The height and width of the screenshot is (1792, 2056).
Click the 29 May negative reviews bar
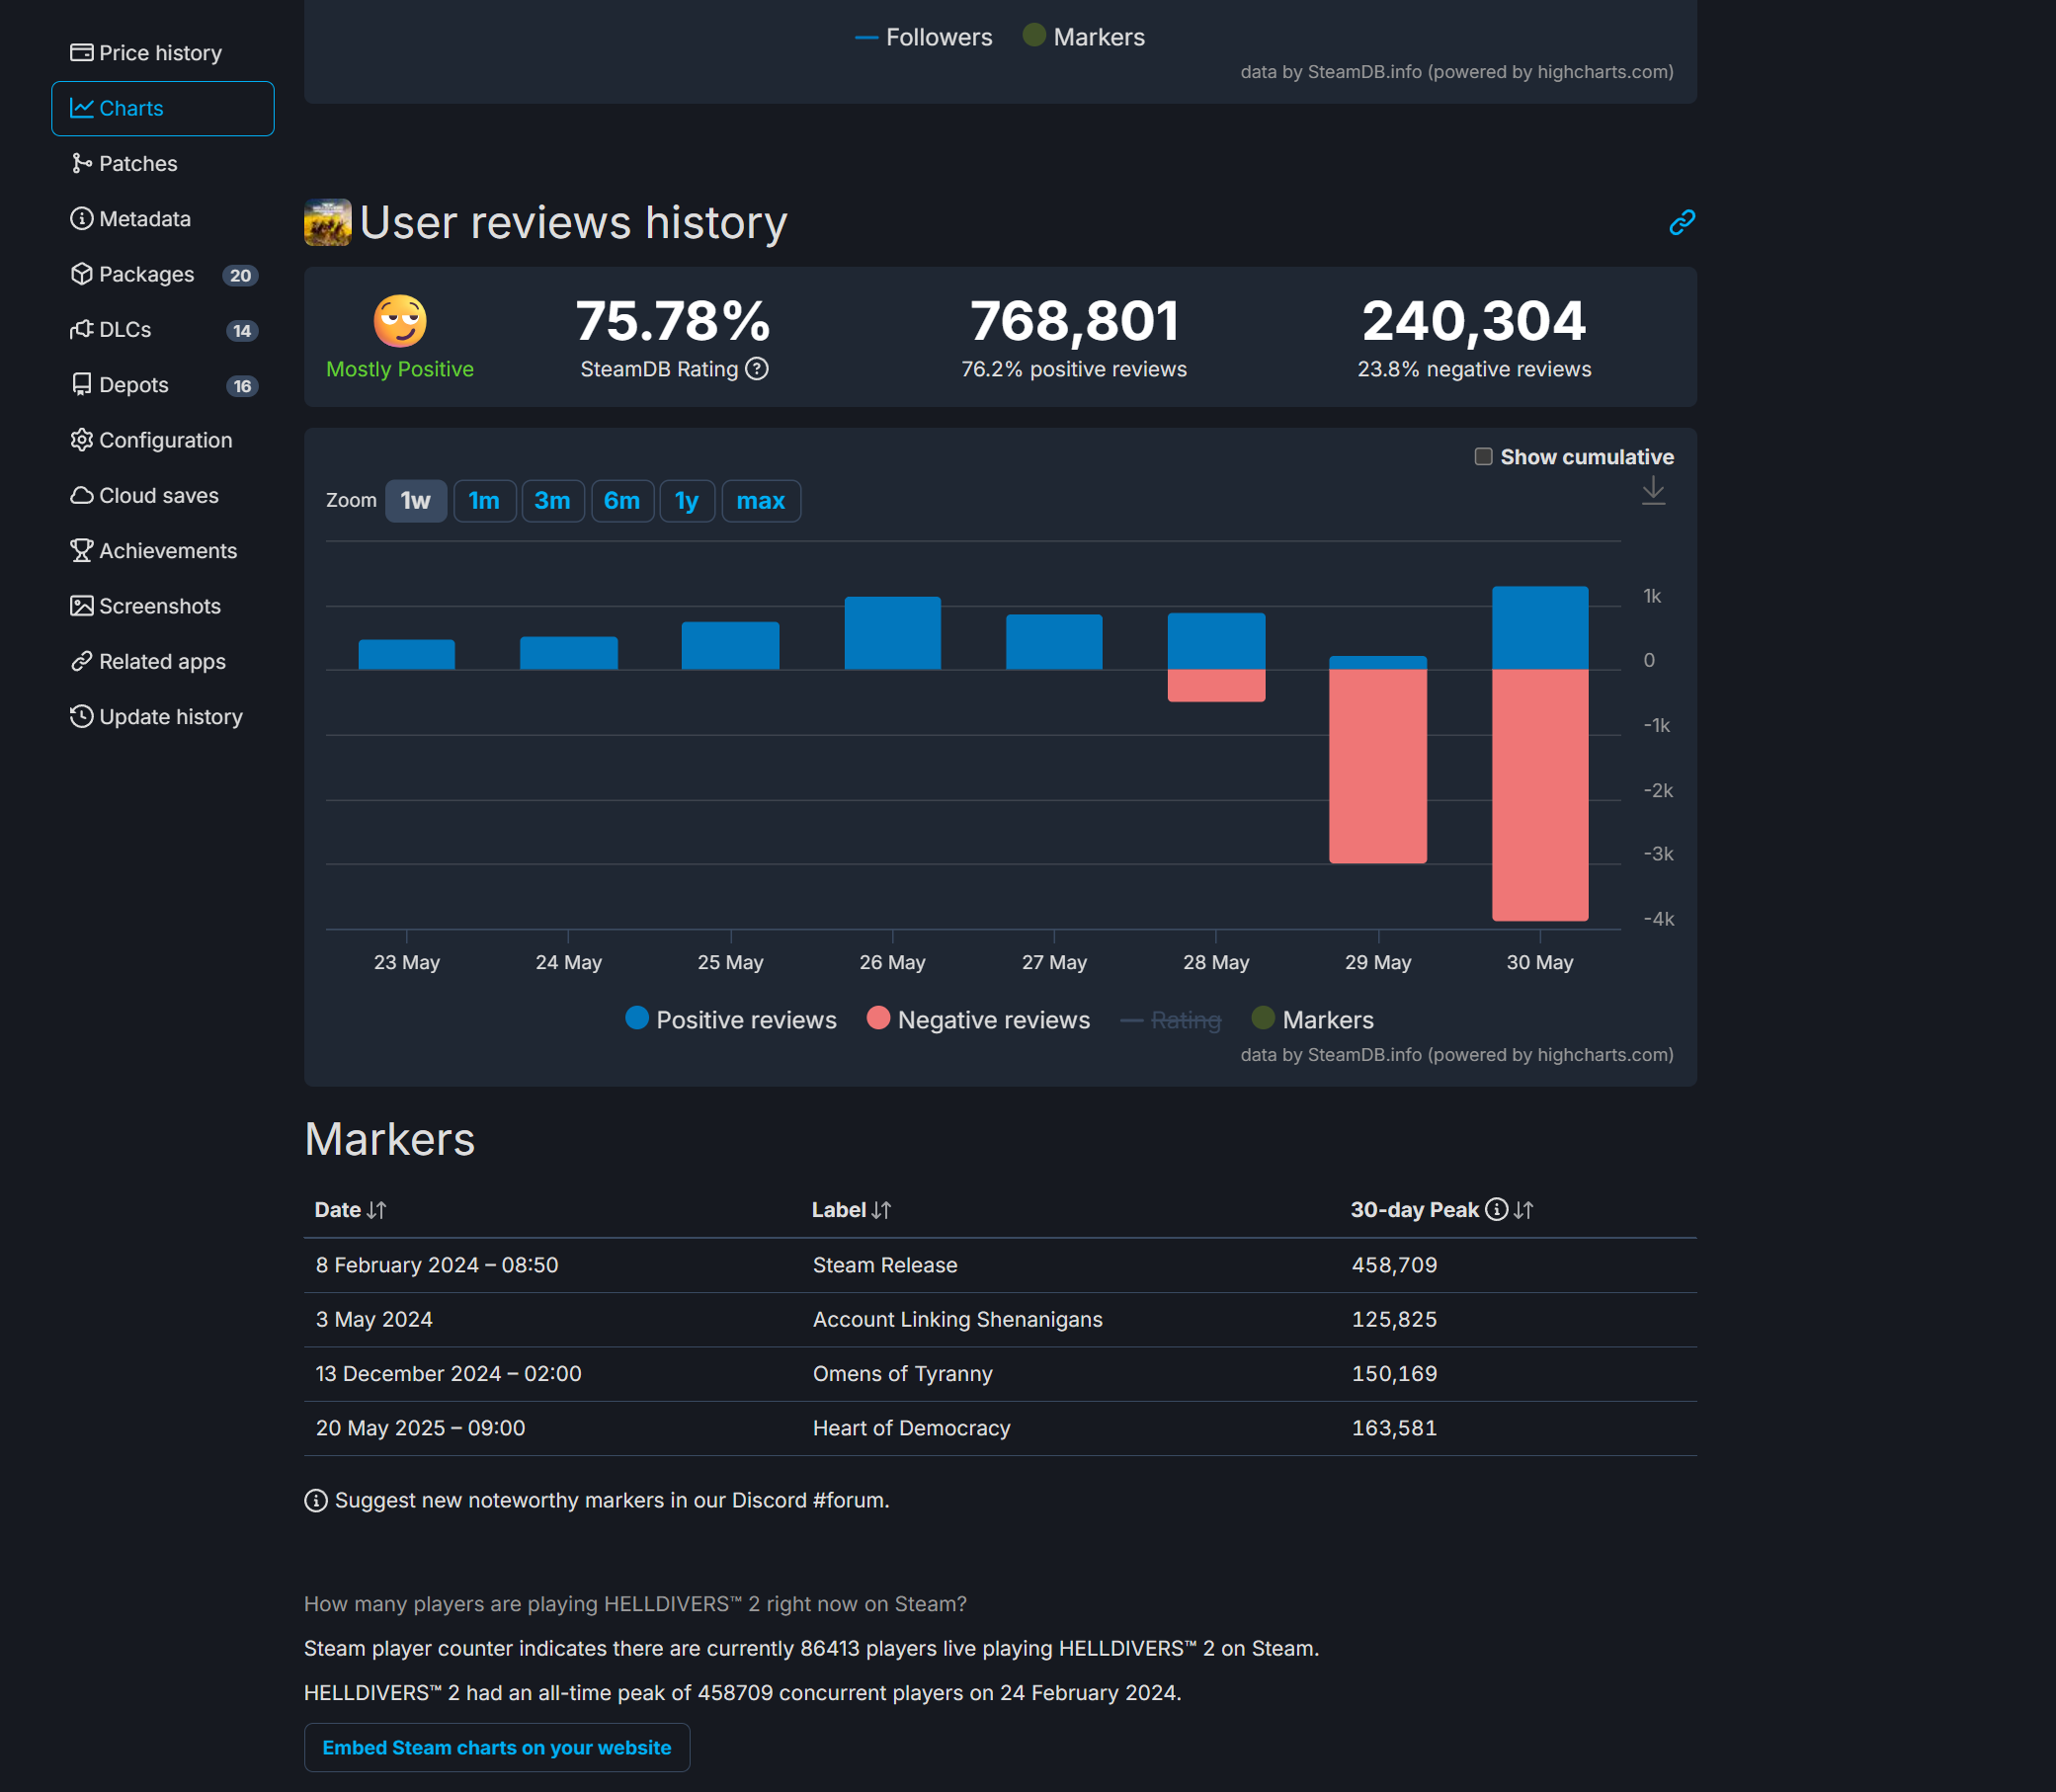click(x=1378, y=766)
